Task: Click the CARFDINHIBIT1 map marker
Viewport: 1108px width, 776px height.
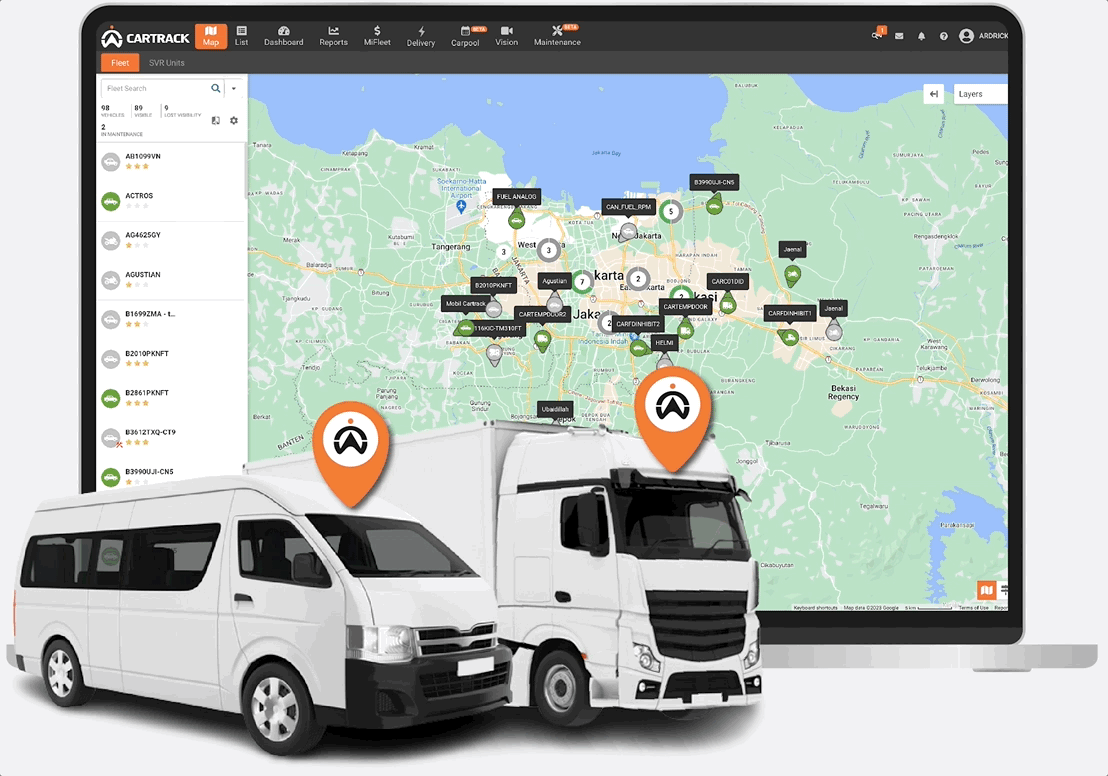Action: click(x=789, y=336)
